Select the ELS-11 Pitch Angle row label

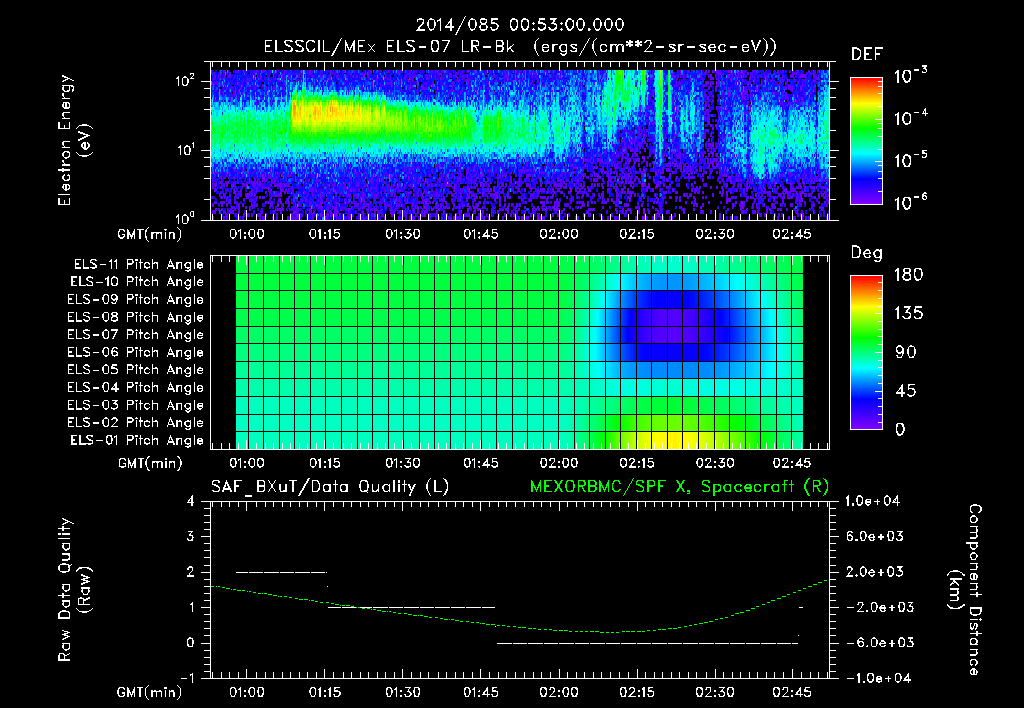[x=138, y=265]
